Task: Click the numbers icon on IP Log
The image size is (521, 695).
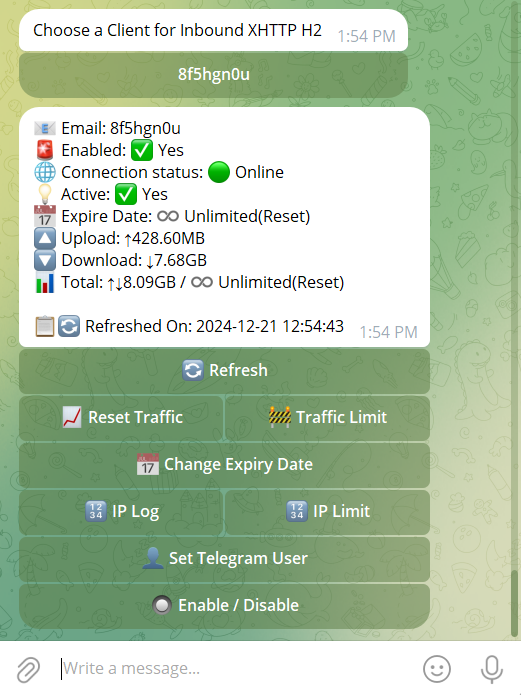Action: click(x=96, y=511)
